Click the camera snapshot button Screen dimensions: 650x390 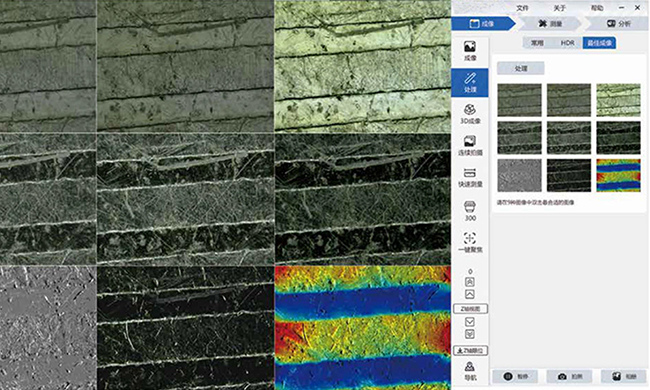(570, 376)
